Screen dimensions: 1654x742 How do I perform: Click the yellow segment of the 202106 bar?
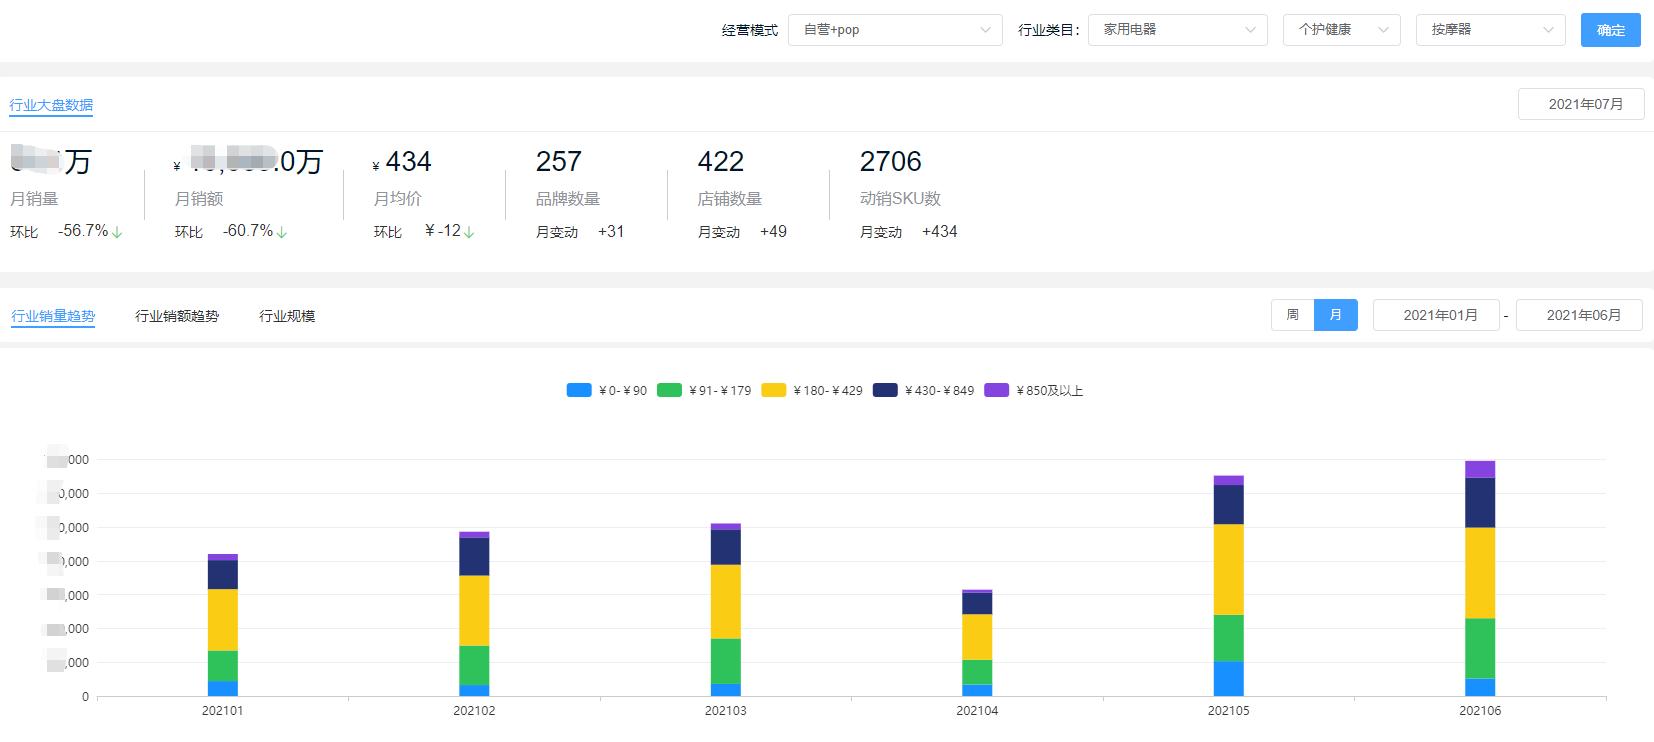[1480, 573]
